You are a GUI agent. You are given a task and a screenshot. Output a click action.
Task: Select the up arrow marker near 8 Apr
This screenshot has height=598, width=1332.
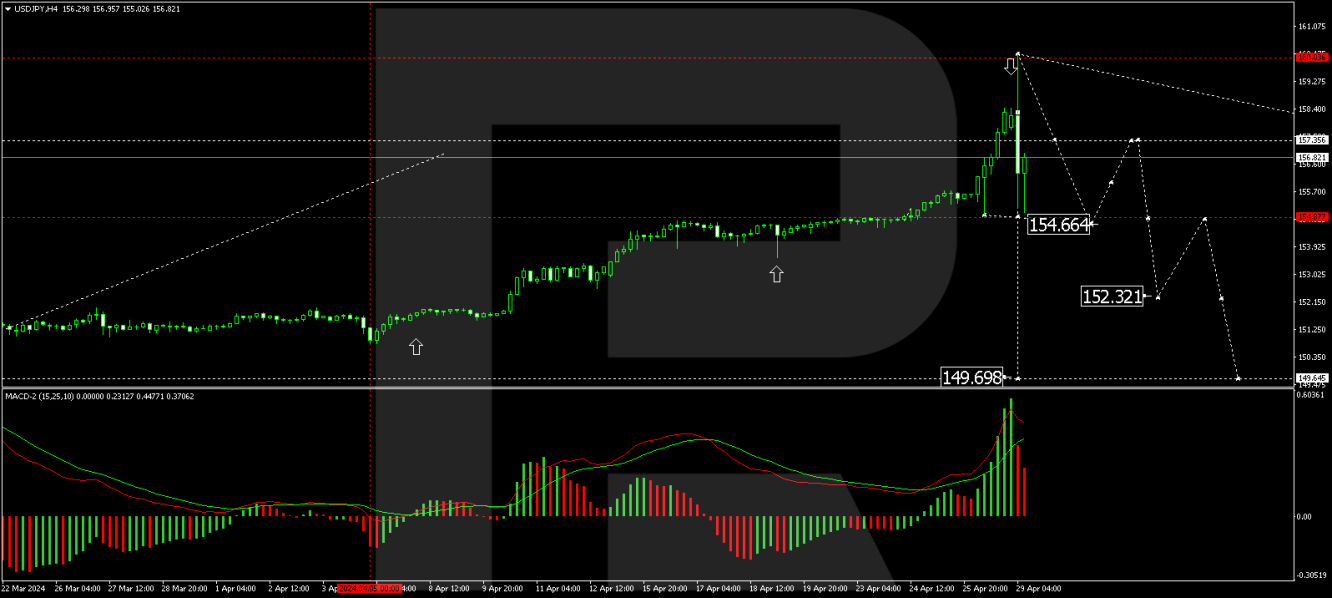tap(416, 347)
